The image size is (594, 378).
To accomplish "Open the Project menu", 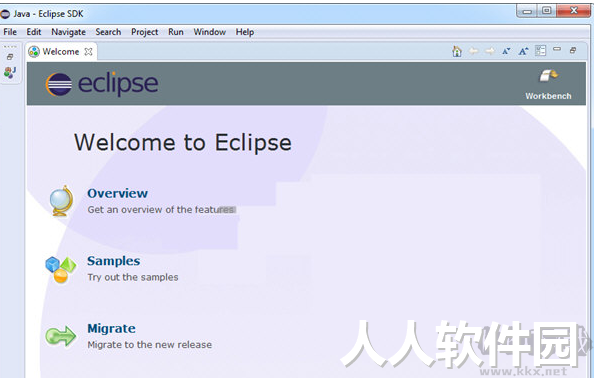I will click(x=144, y=32).
